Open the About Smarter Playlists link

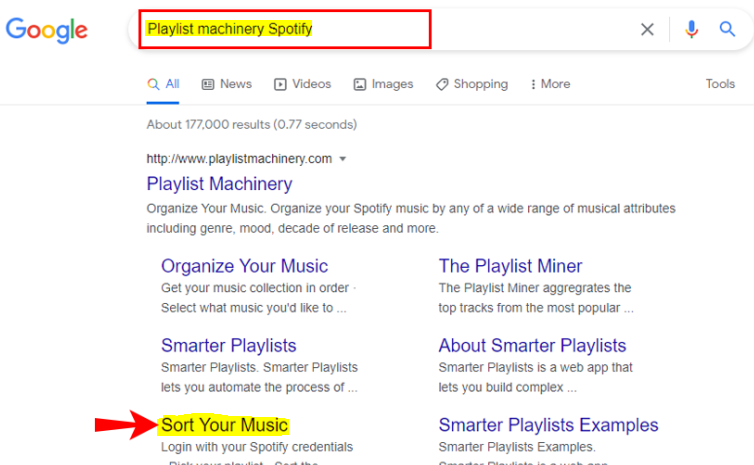(x=532, y=345)
